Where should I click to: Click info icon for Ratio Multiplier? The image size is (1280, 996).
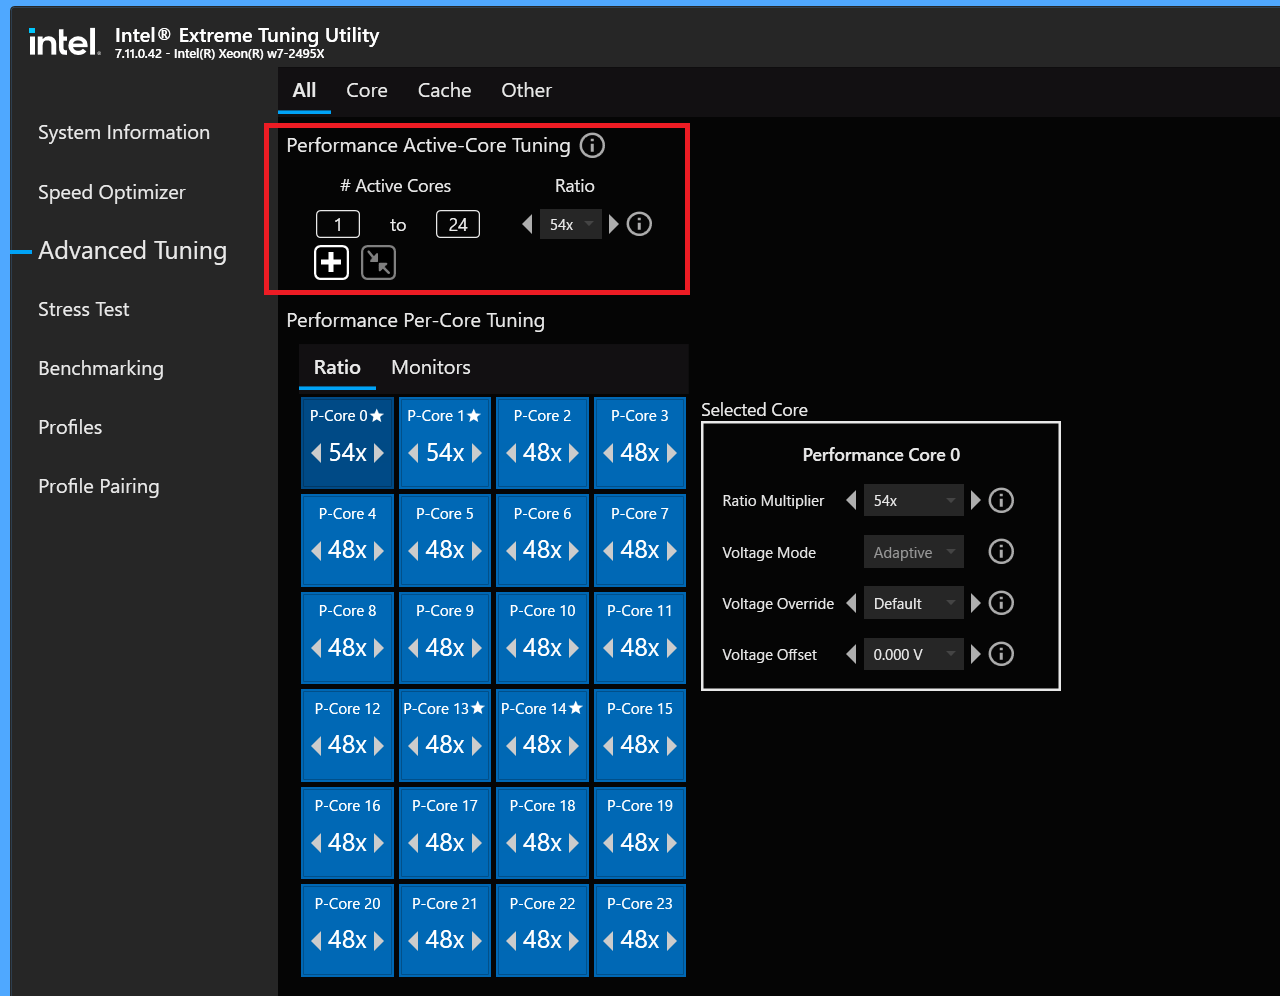click(1001, 501)
